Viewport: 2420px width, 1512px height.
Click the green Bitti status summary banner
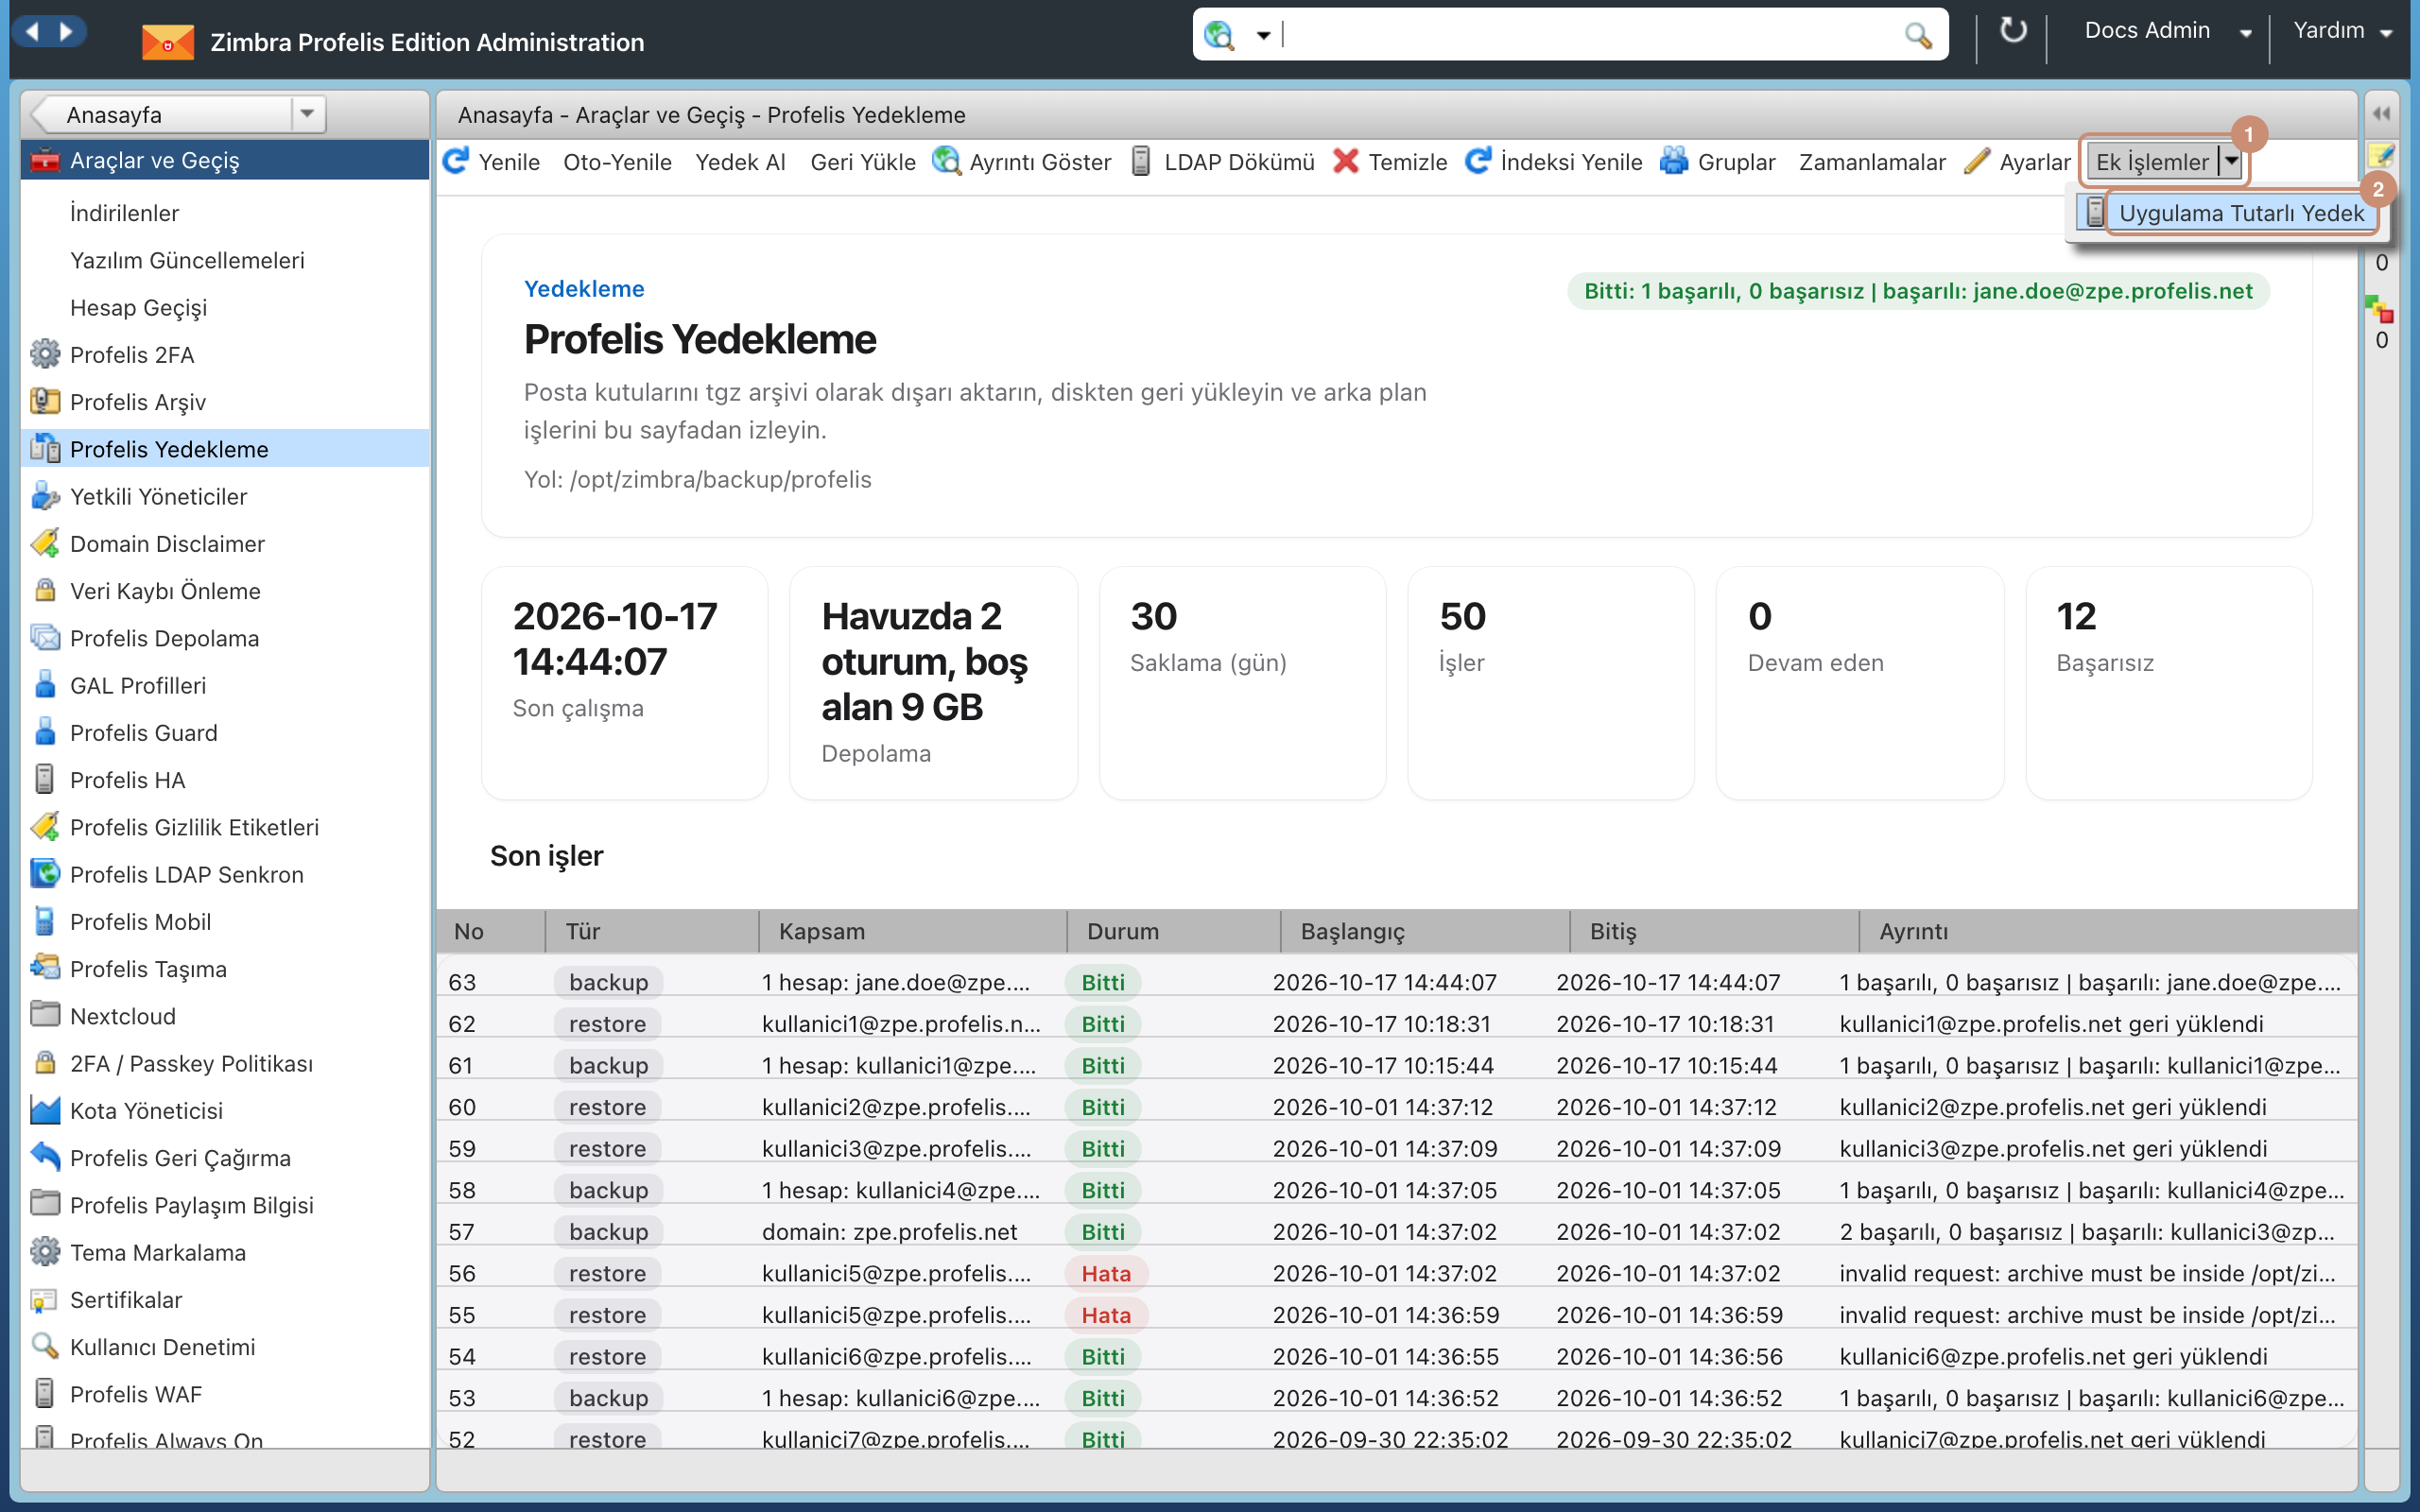(1917, 291)
